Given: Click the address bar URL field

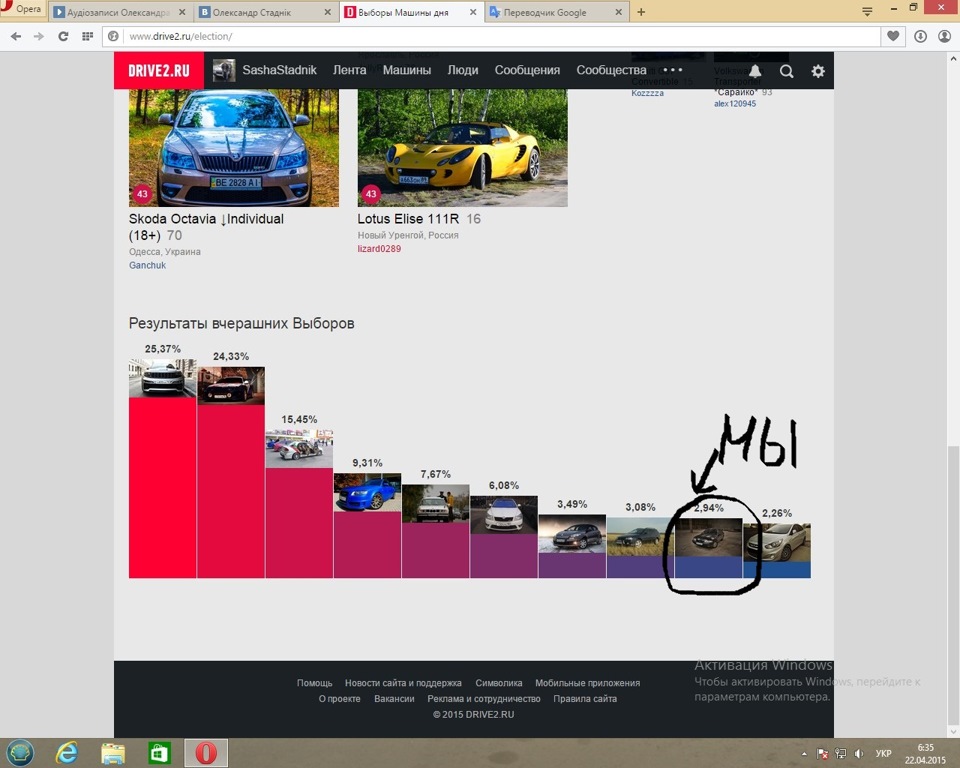Looking at the screenshot, I should click(490, 37).
